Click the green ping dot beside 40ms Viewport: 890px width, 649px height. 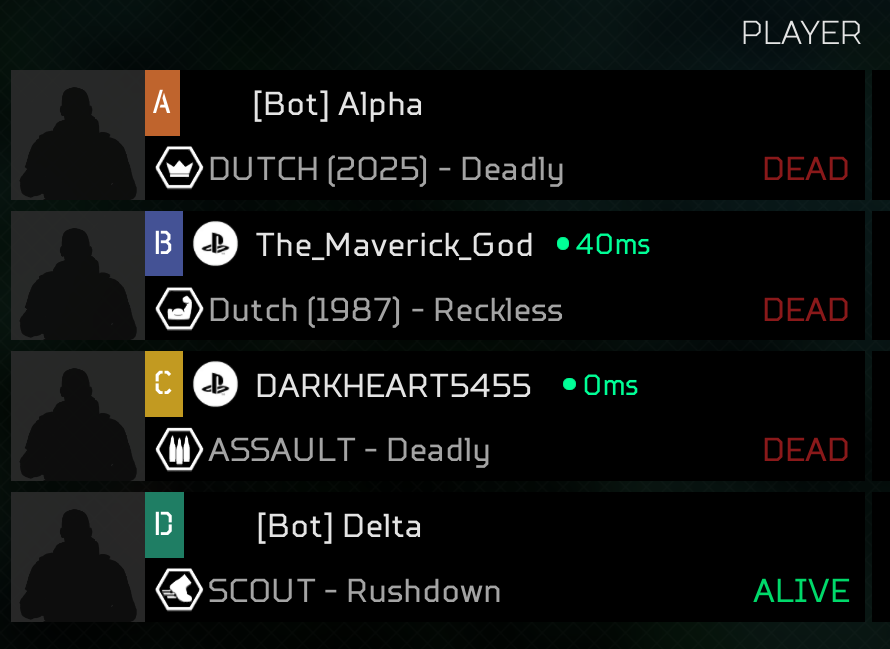coord(563,244)
